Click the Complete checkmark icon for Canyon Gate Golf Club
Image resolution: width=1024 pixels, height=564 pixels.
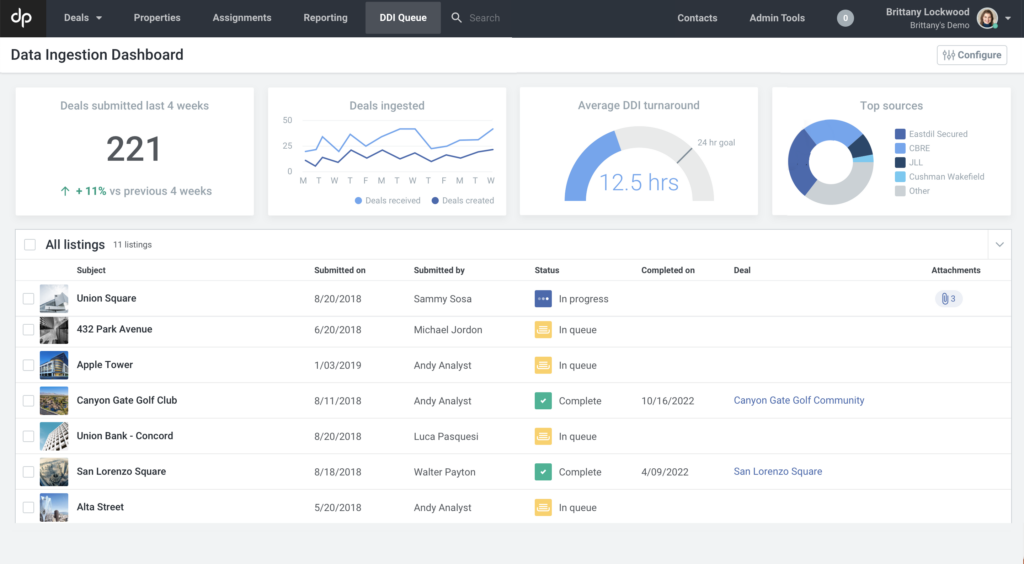pyautogui.click(x=543, y=401)
